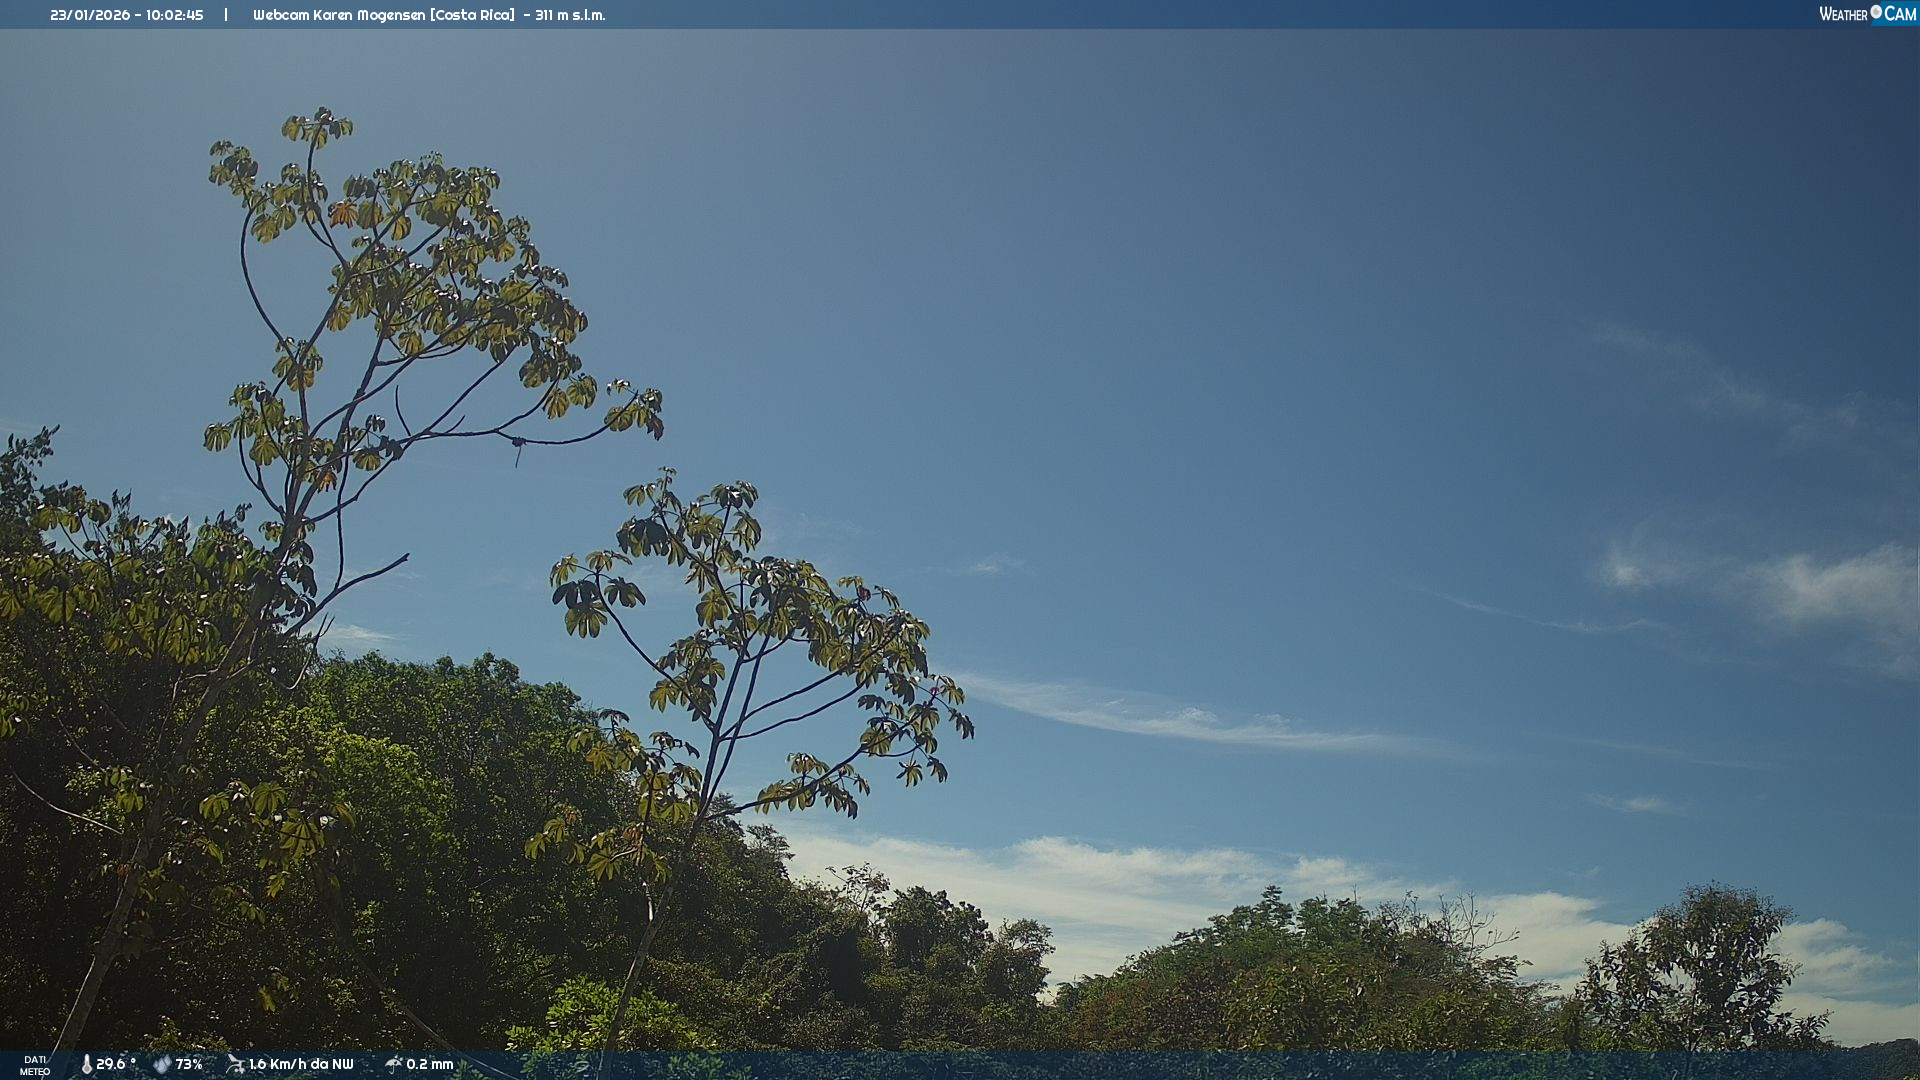
Task: Click the wind anemometer icon
Action: pos(235,1064)
